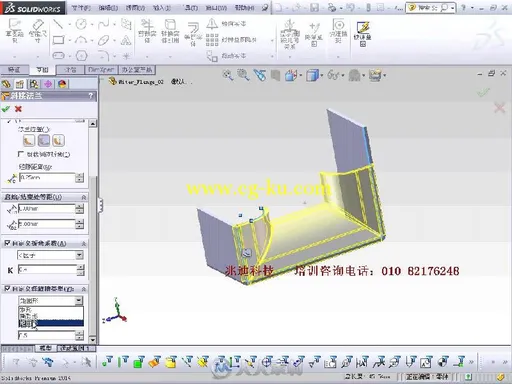Click the gap distance spinner arrows
The width and height of the screenshot is (512, 384).
tap(80, 178)
